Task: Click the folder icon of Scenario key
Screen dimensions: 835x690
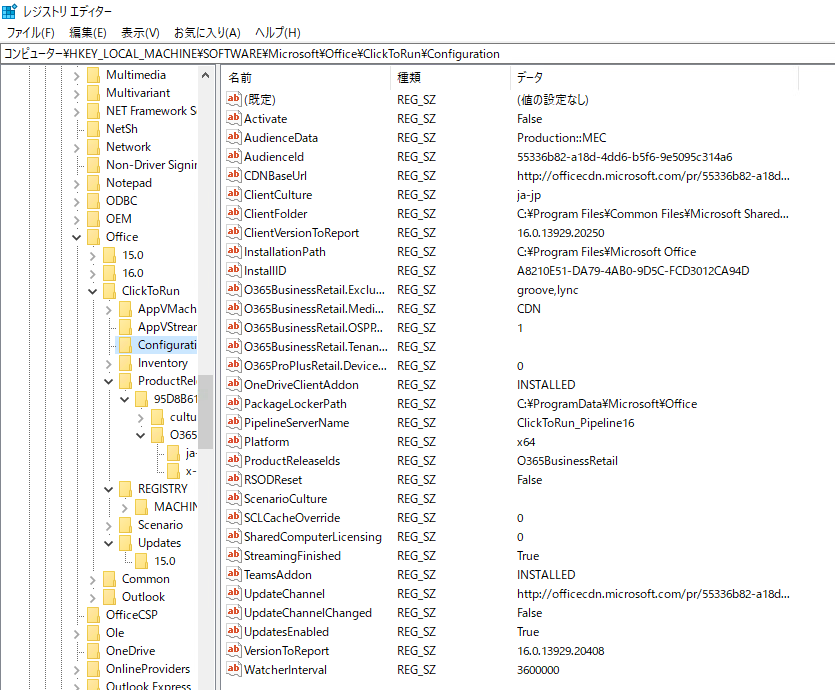Action: coord(125,525)
